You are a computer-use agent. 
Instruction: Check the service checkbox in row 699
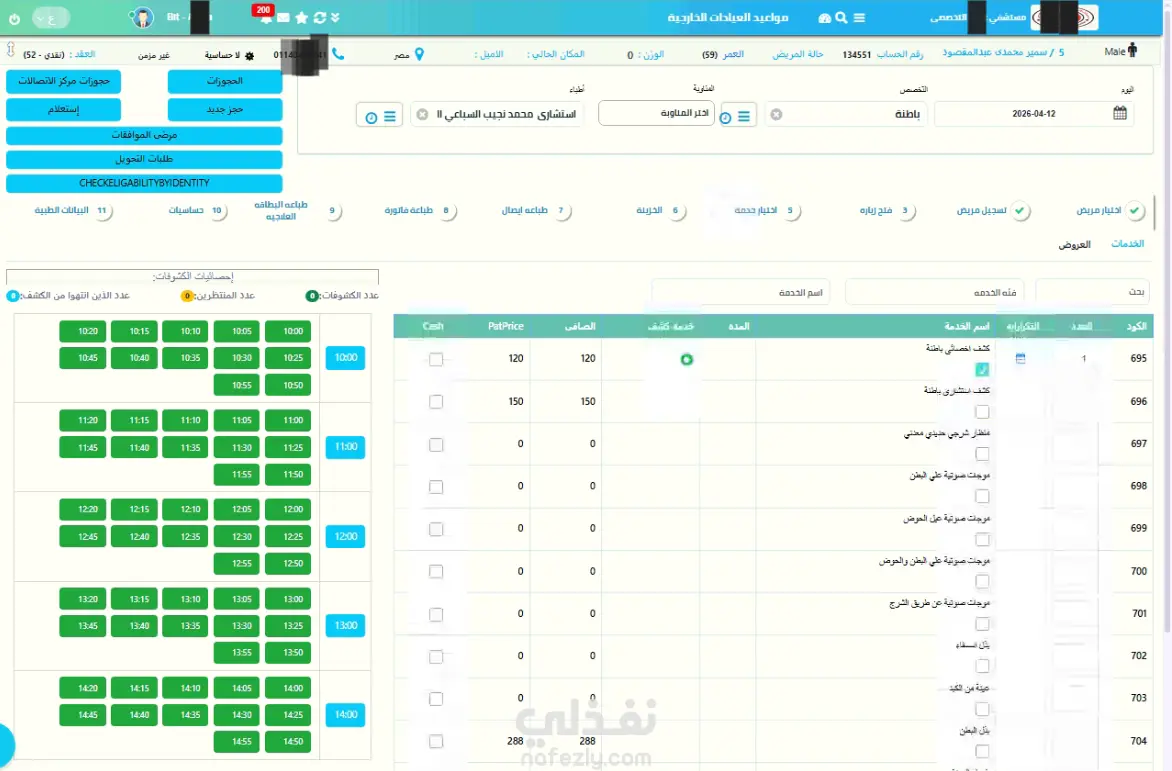[982, 539]
